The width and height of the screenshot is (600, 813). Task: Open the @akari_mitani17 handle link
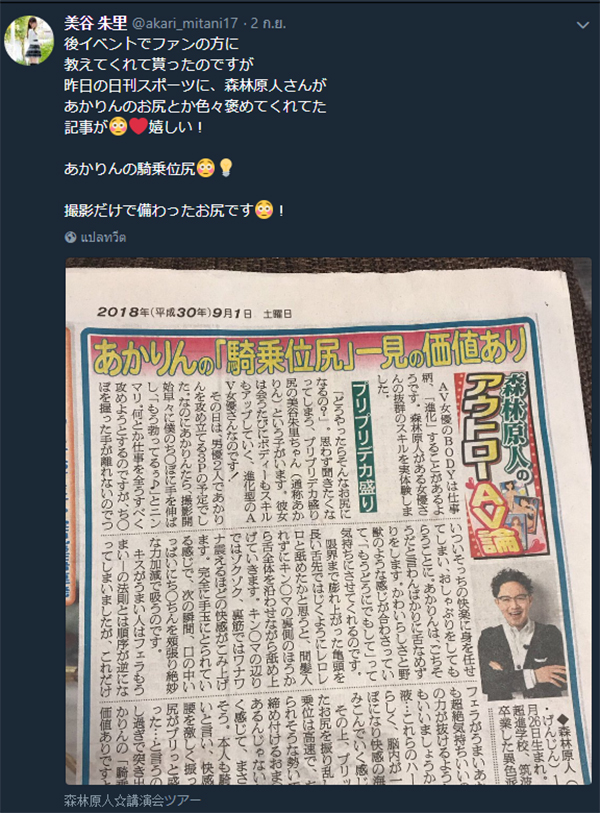[185, 23]
